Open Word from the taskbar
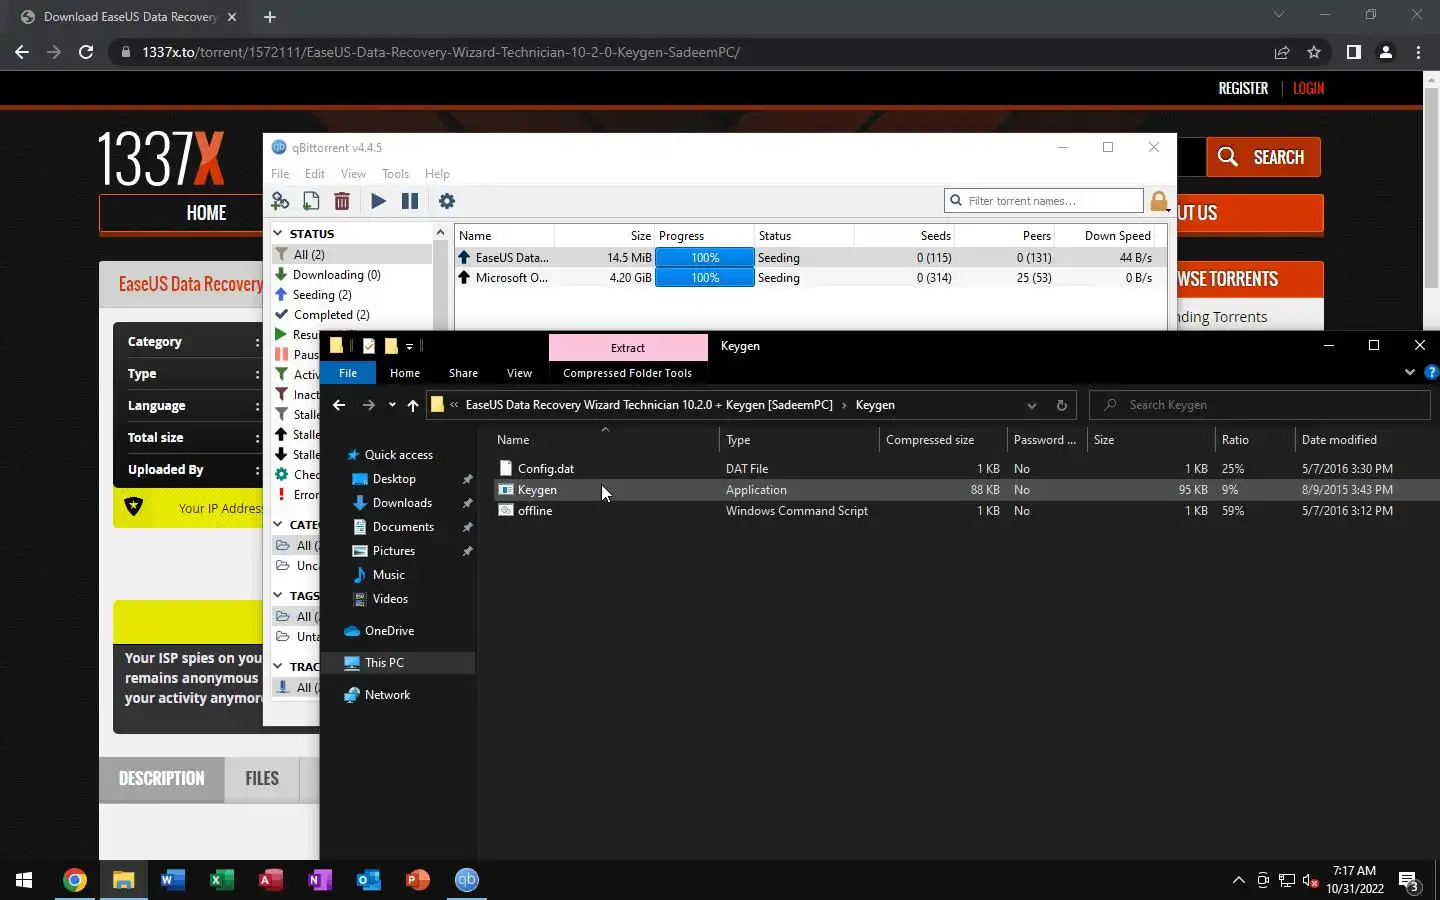Viewport: 1440px width, 900px height. (x=172, y=880)
